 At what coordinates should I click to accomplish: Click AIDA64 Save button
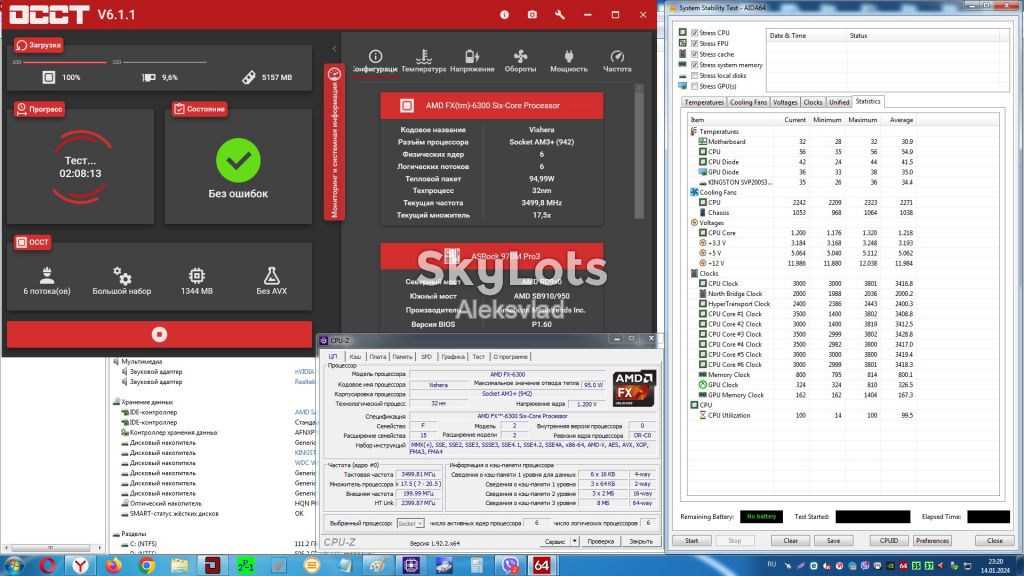point(833,541)
